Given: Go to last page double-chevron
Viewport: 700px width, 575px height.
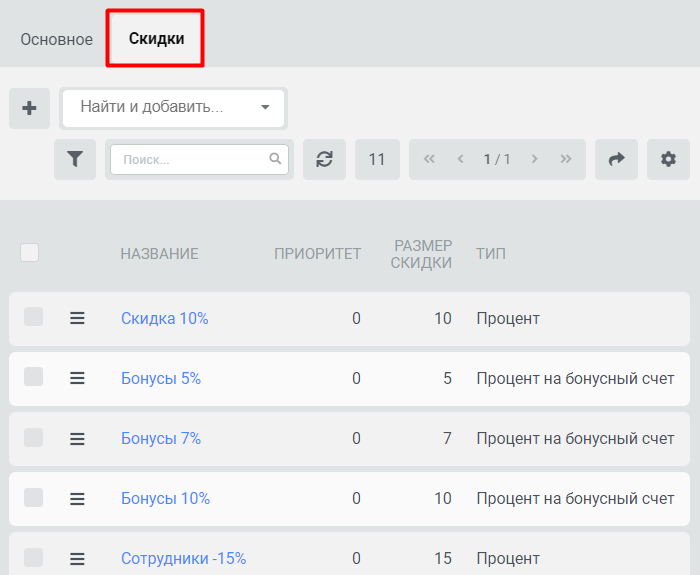Looking at the screenshot, I should [566, 159].
